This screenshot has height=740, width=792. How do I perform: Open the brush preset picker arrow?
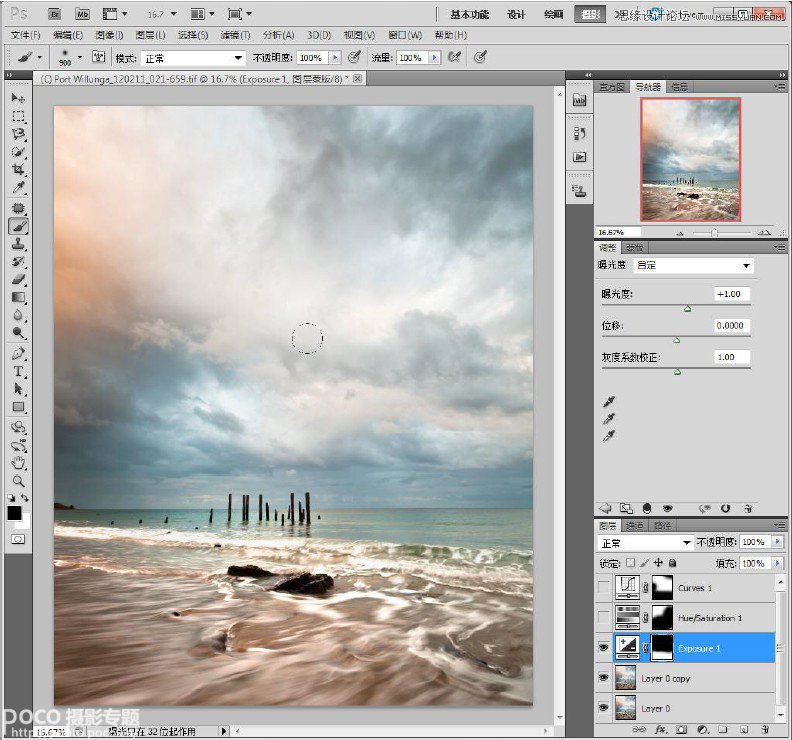(x=80, y=57)
